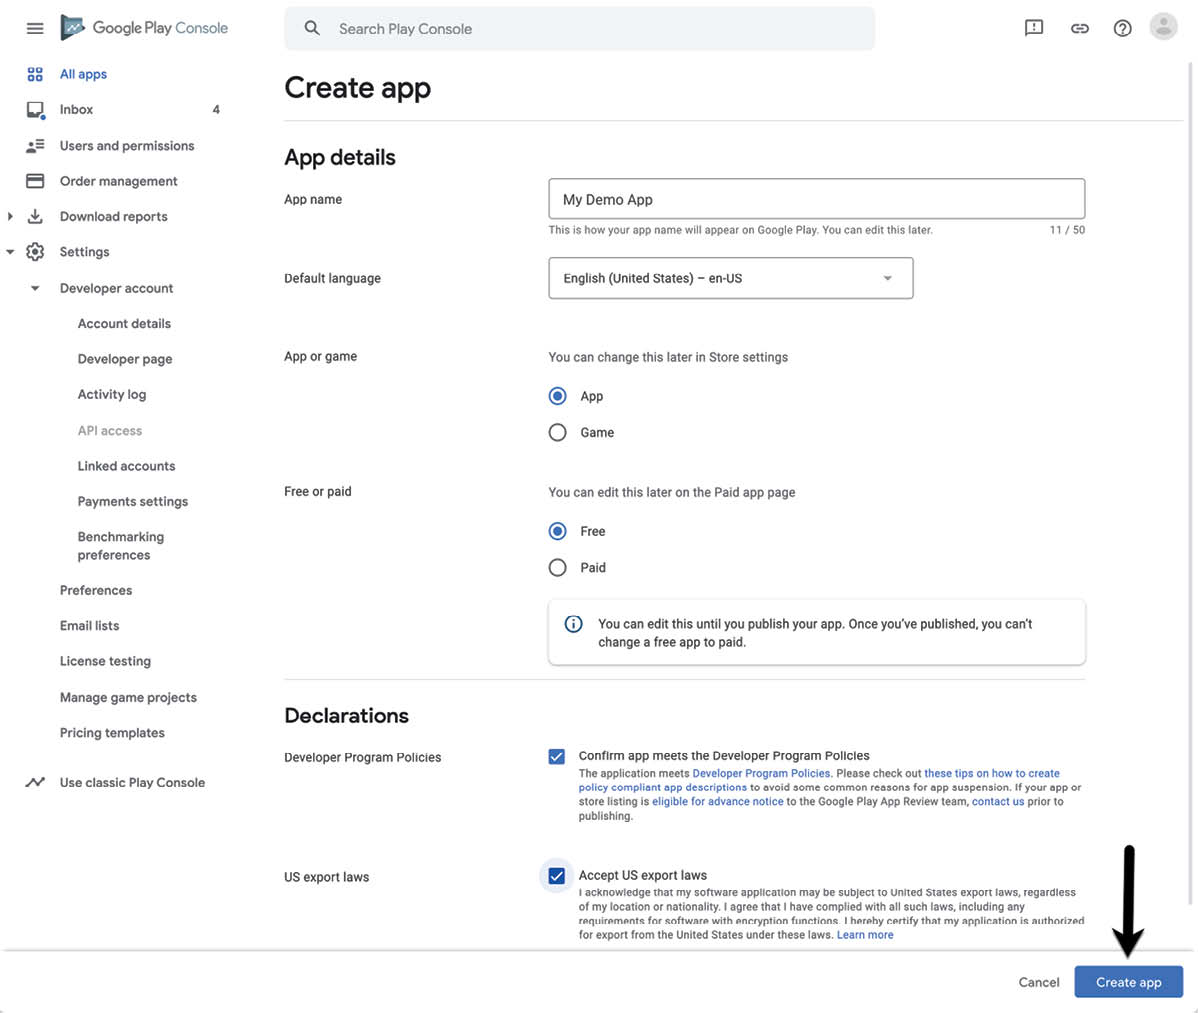This screenshot has width=1198, height=1013.
Task: Open Order management
Action: 118,181
